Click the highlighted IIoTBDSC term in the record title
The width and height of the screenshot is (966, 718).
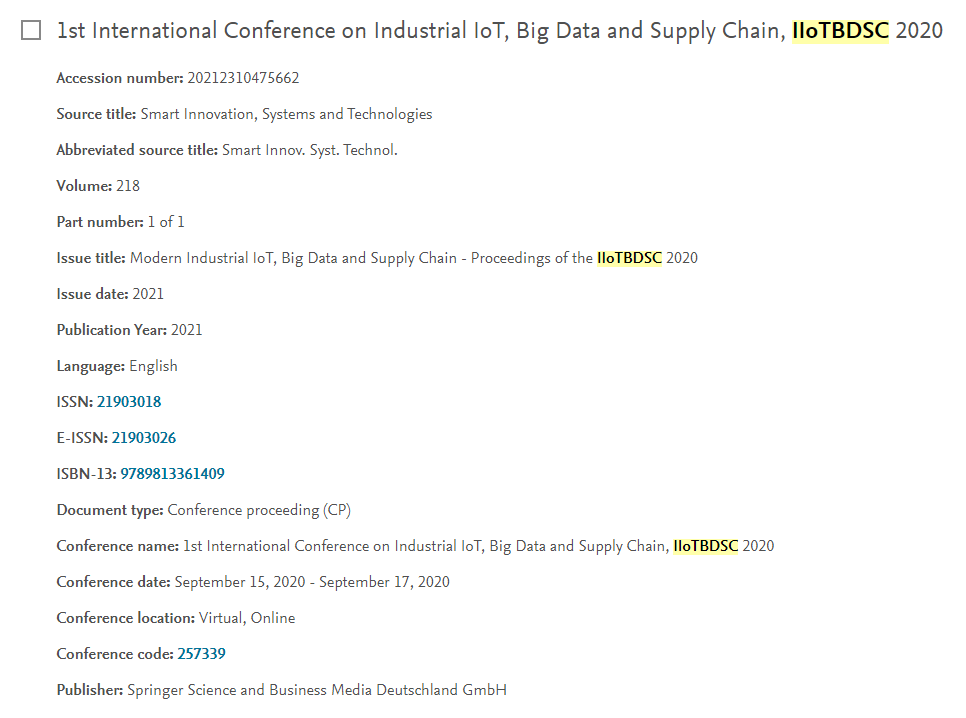point(840,31)
